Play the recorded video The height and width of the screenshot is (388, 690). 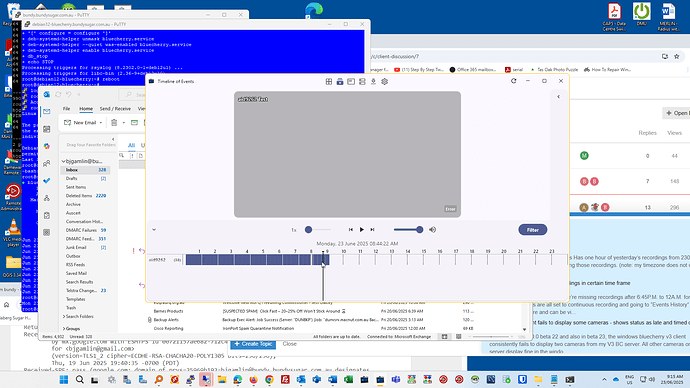(x=362, y=230)
